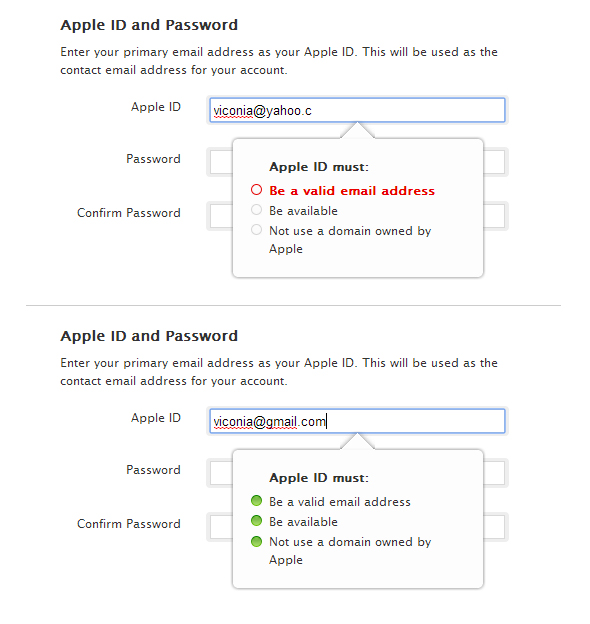Click the lower Apple ID must heading
590x624 pixels.
coord(319,478)
